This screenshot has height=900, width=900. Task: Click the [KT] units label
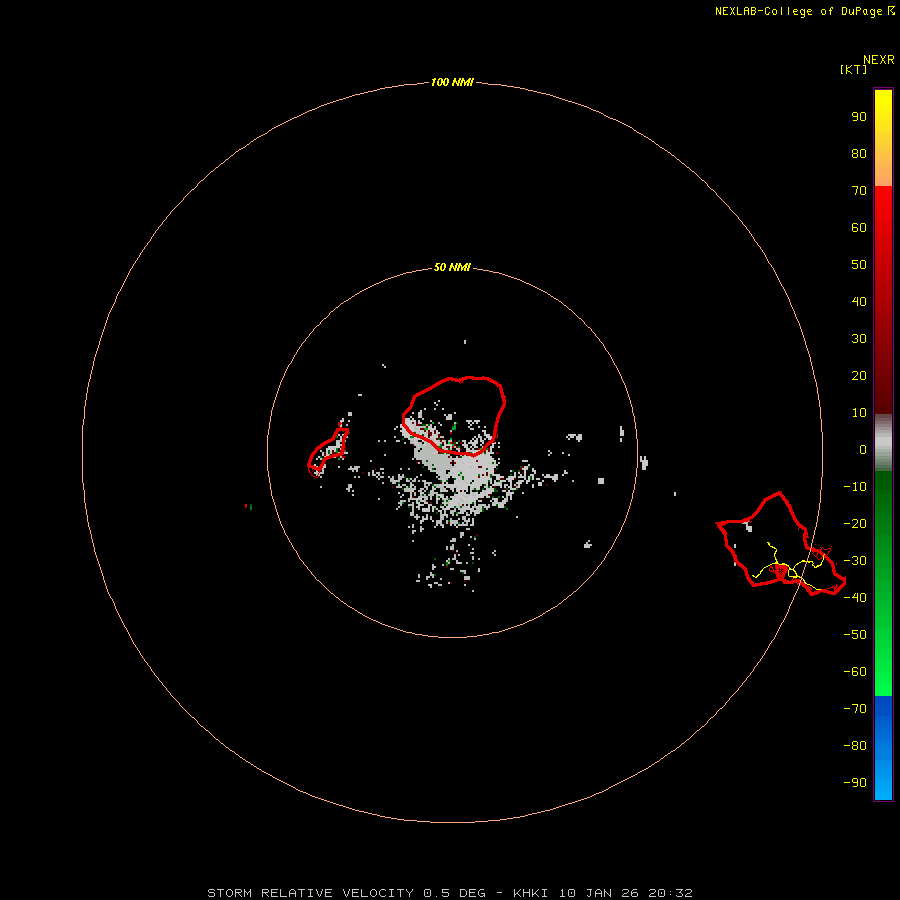[853, 69]
